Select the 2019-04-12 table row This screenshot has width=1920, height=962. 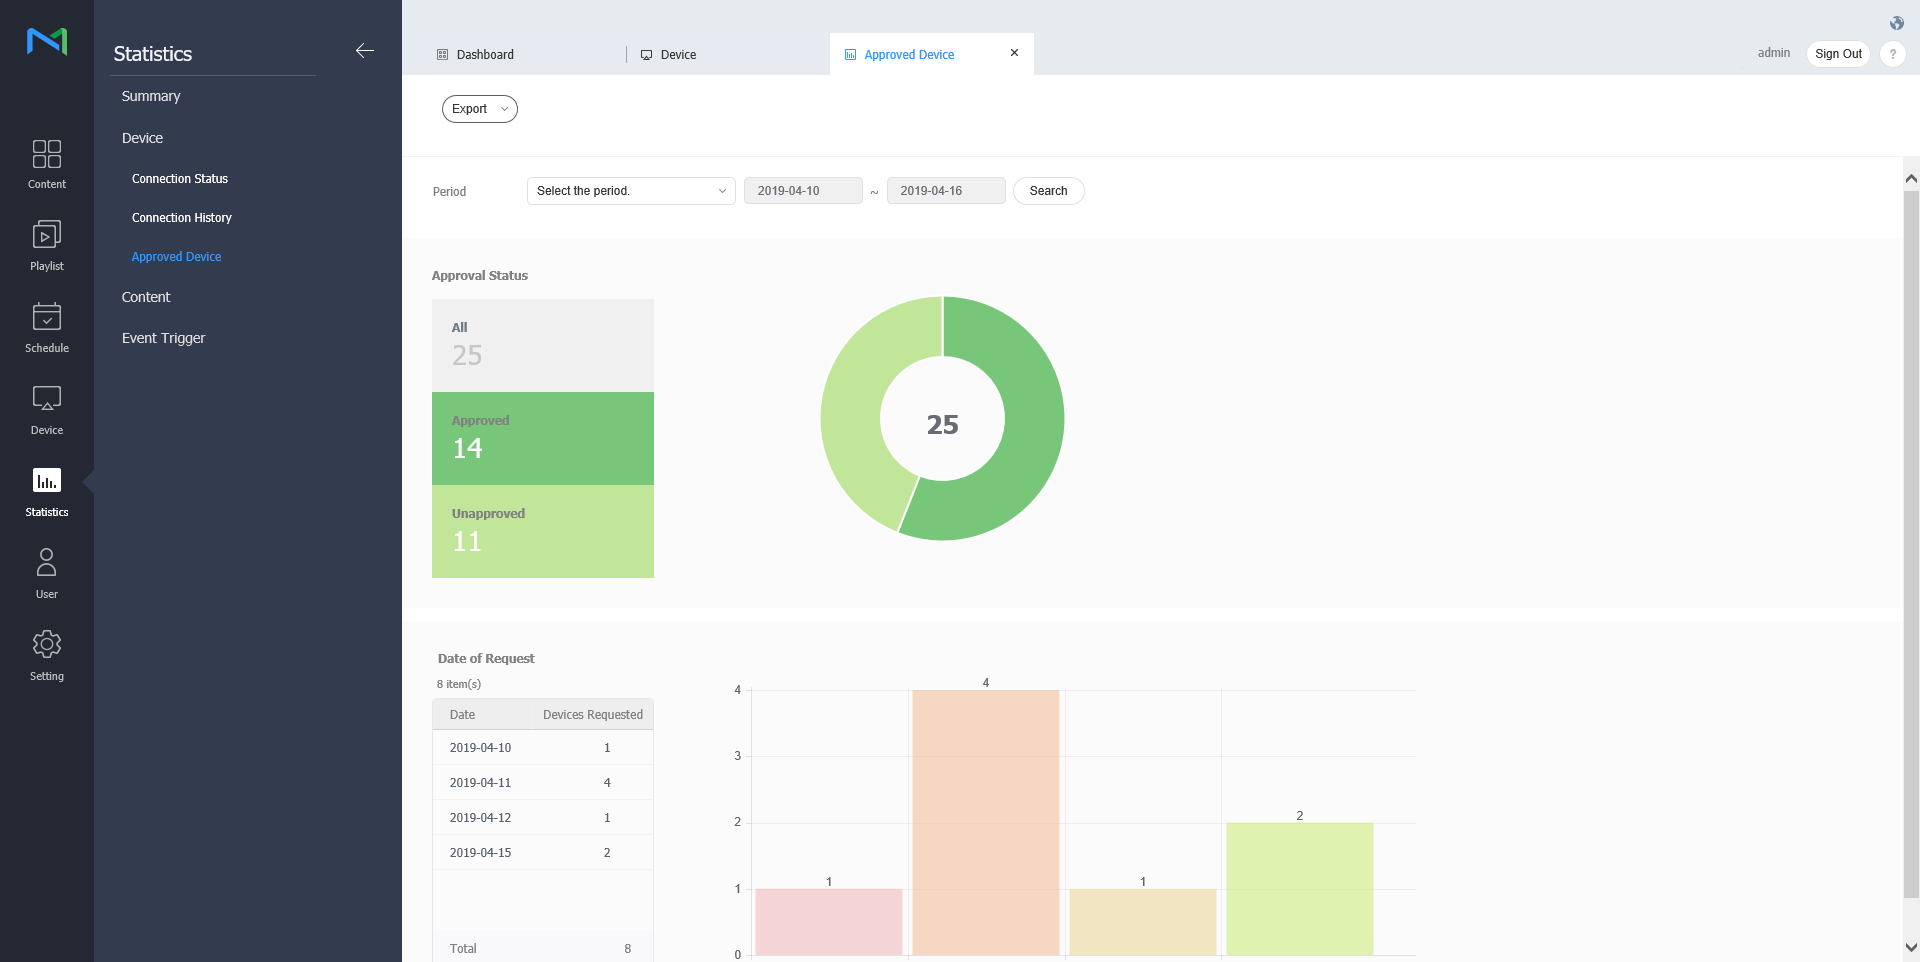click(x=543, y=818)
